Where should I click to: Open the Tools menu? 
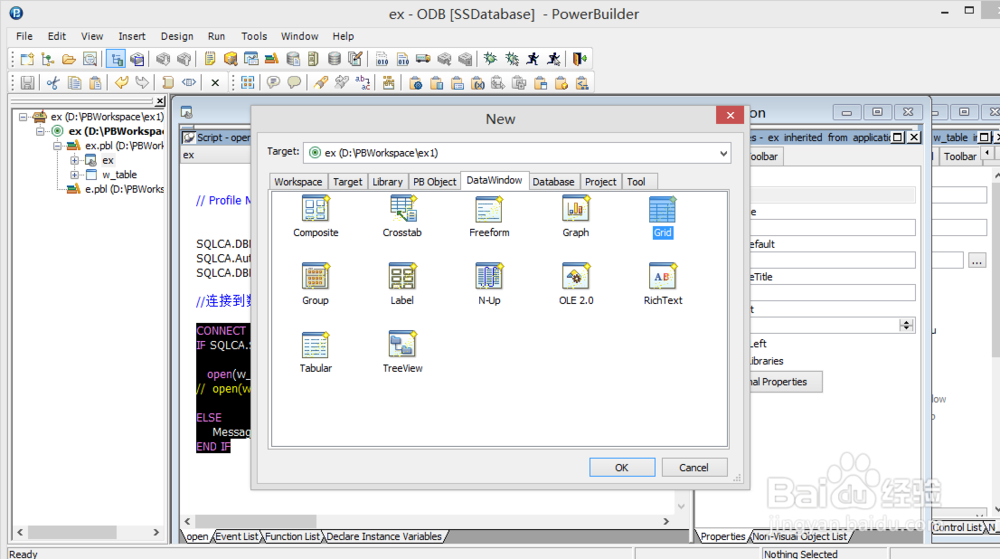(254, 36)
